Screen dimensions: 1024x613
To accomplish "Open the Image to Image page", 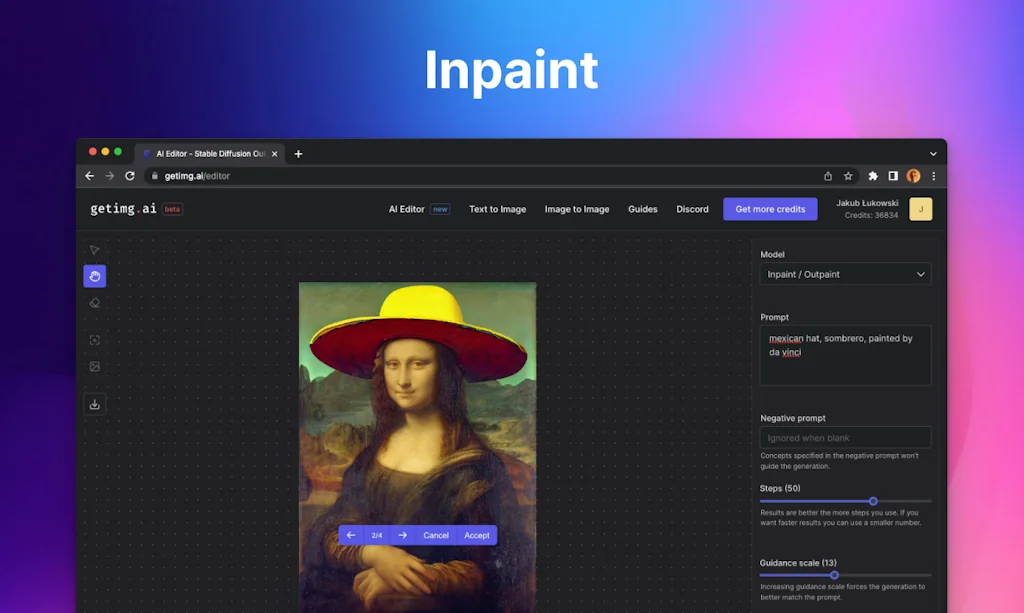I will tap(577, 209).
